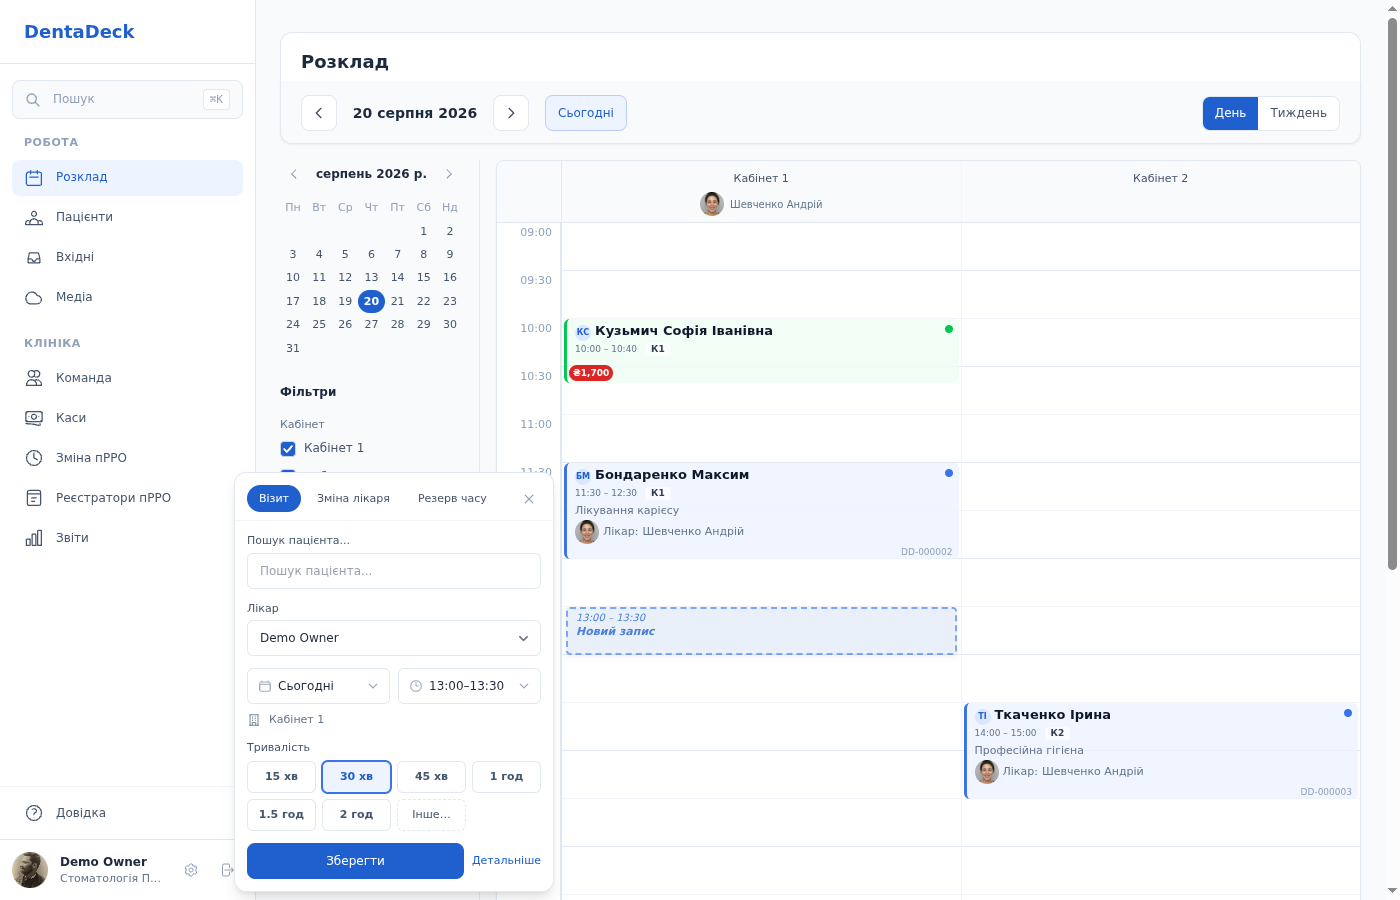Switch to Тиждень view
The image size is (1400, 900).
pyautogui.click(x=1298, y=113)
